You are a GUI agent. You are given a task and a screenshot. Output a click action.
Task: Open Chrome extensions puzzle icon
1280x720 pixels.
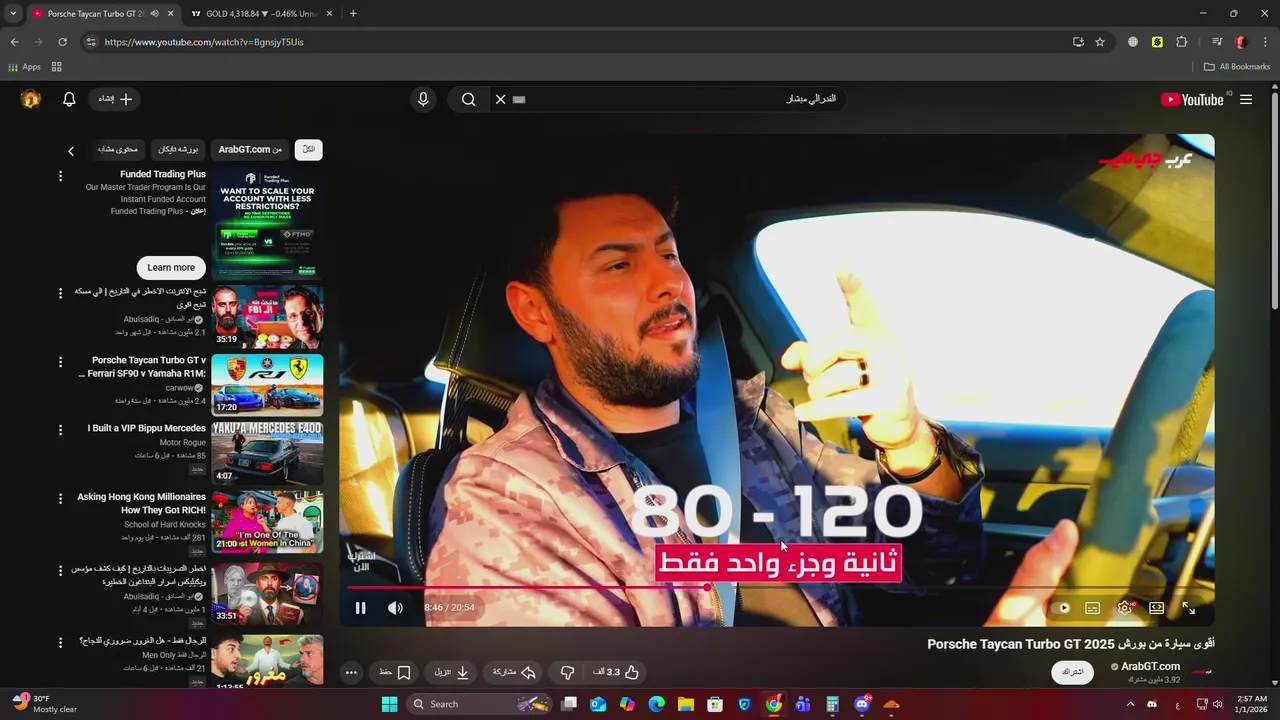pos(1182,42)
